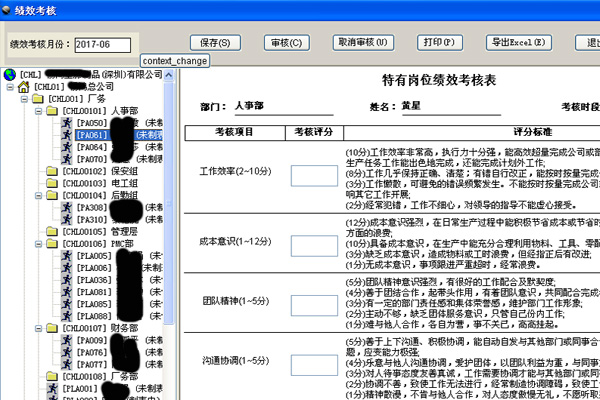600x400 pixels.
Task: Click person icon next to [PLA081]
Action: (67, 292)
